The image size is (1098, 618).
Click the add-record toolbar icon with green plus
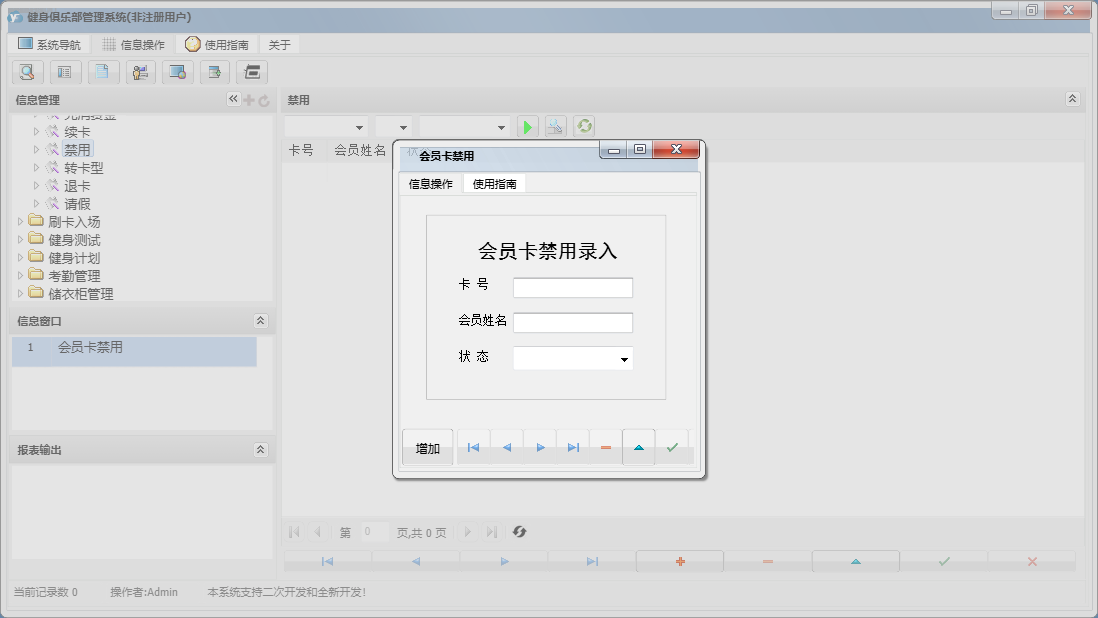tap(214, 72)
